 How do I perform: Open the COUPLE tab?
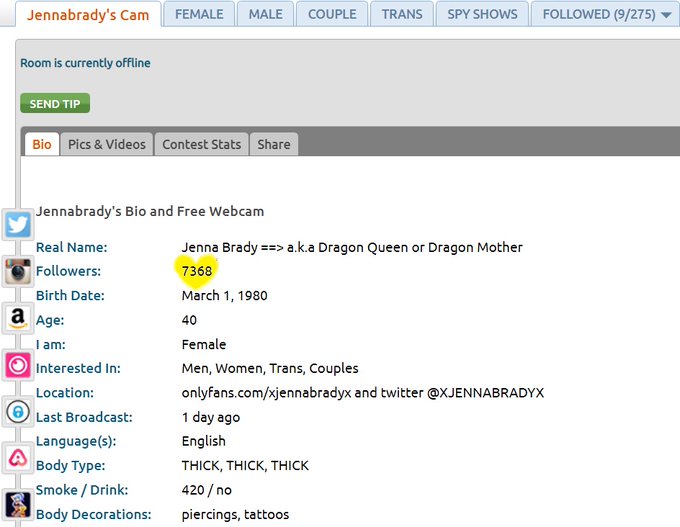(332, 14)
